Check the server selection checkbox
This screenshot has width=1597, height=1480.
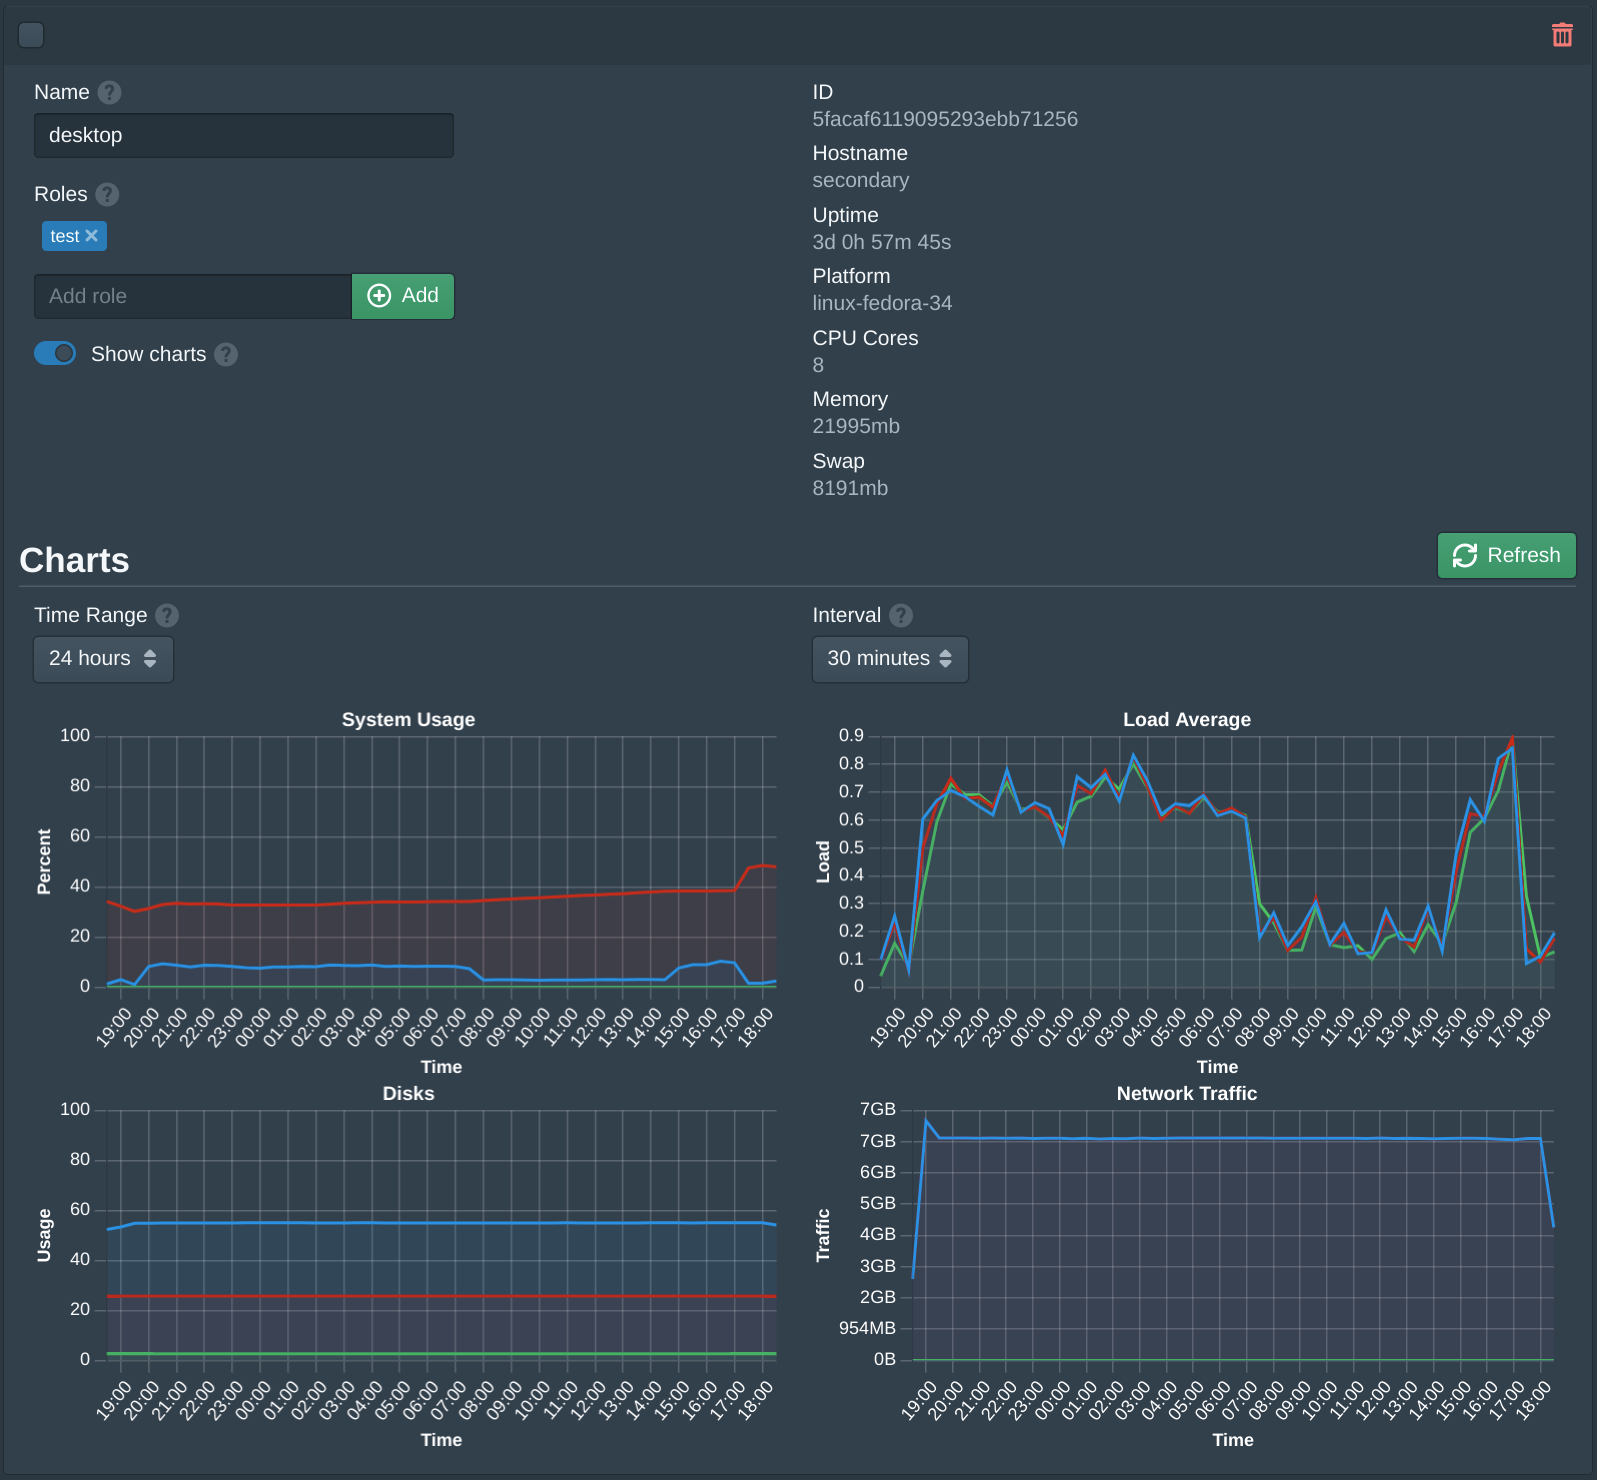pyautogui.click(x=31, y=35)
